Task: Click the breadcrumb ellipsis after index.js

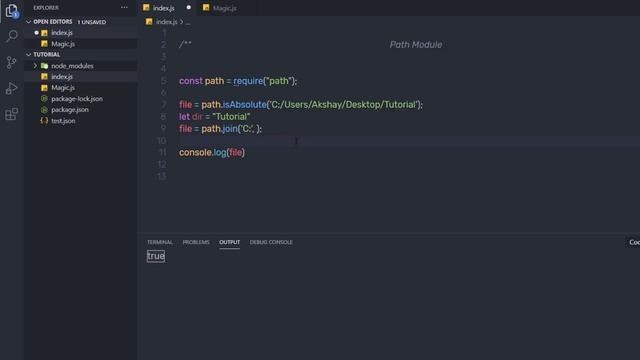Action: point(188,22)
